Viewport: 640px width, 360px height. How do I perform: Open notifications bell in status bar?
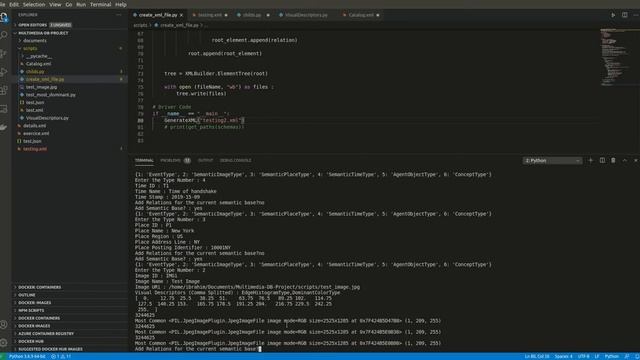point(637,356)
